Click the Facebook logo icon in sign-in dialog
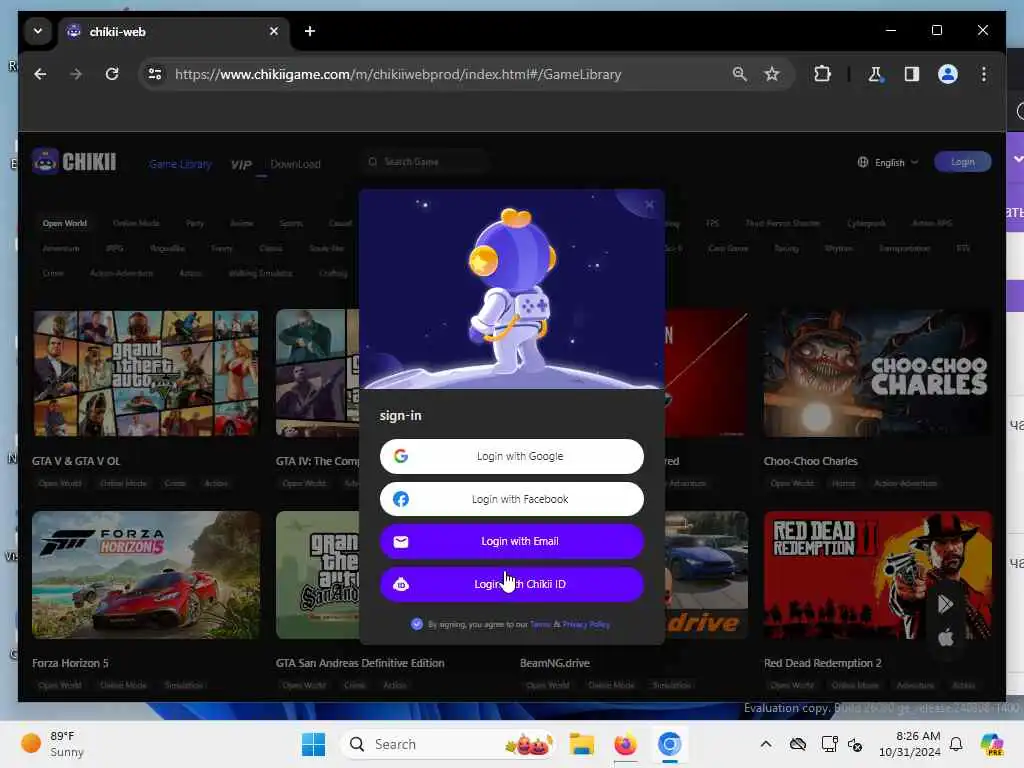Screen dimensions: 1024x768 tap(401, 499)
